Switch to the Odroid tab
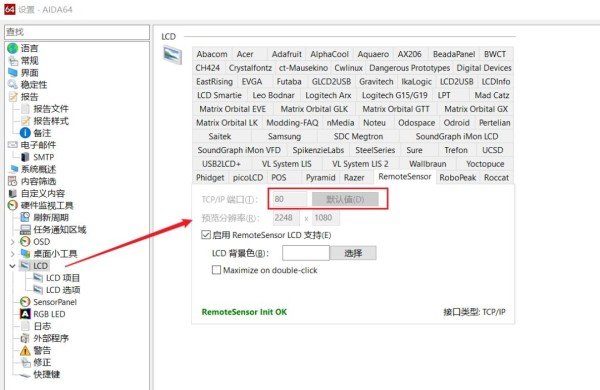 [457, 123]
